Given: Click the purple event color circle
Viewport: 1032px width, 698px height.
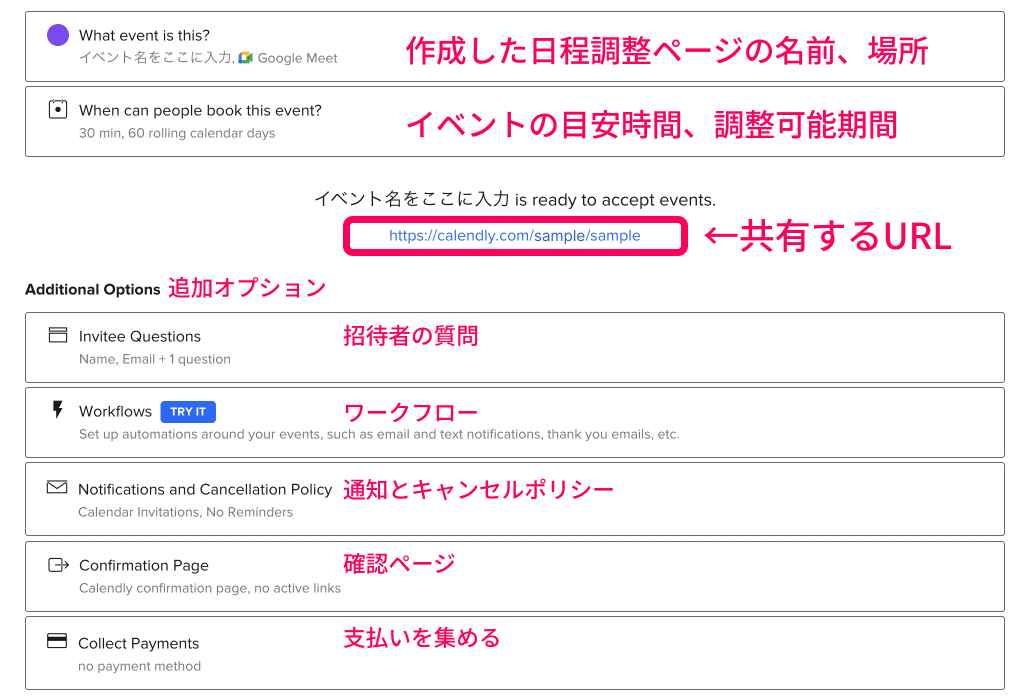Looking at the screenshot, I should pos(58,35).
